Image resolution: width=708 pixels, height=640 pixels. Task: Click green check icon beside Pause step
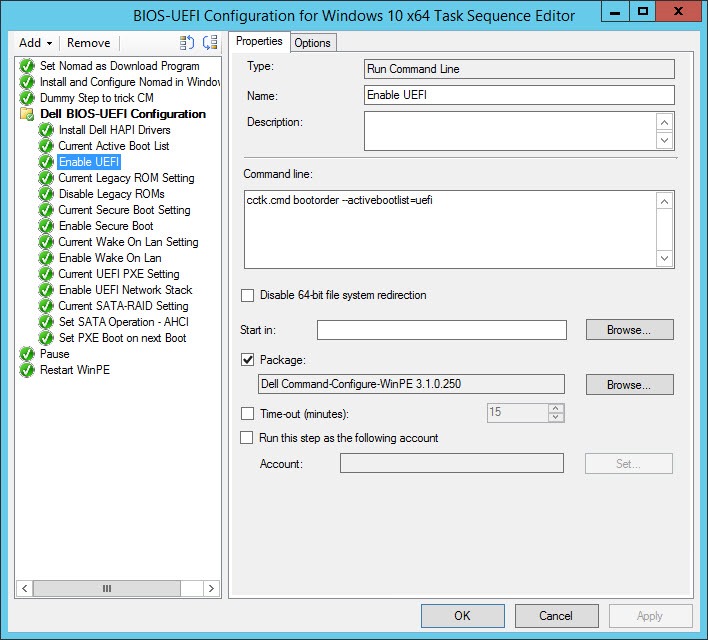pyautogui.click(x=27, y=354)
